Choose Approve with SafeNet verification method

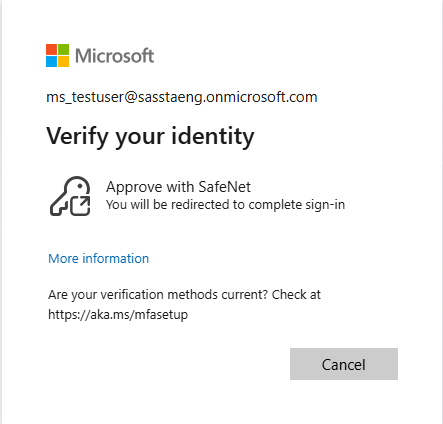point(197,196)
